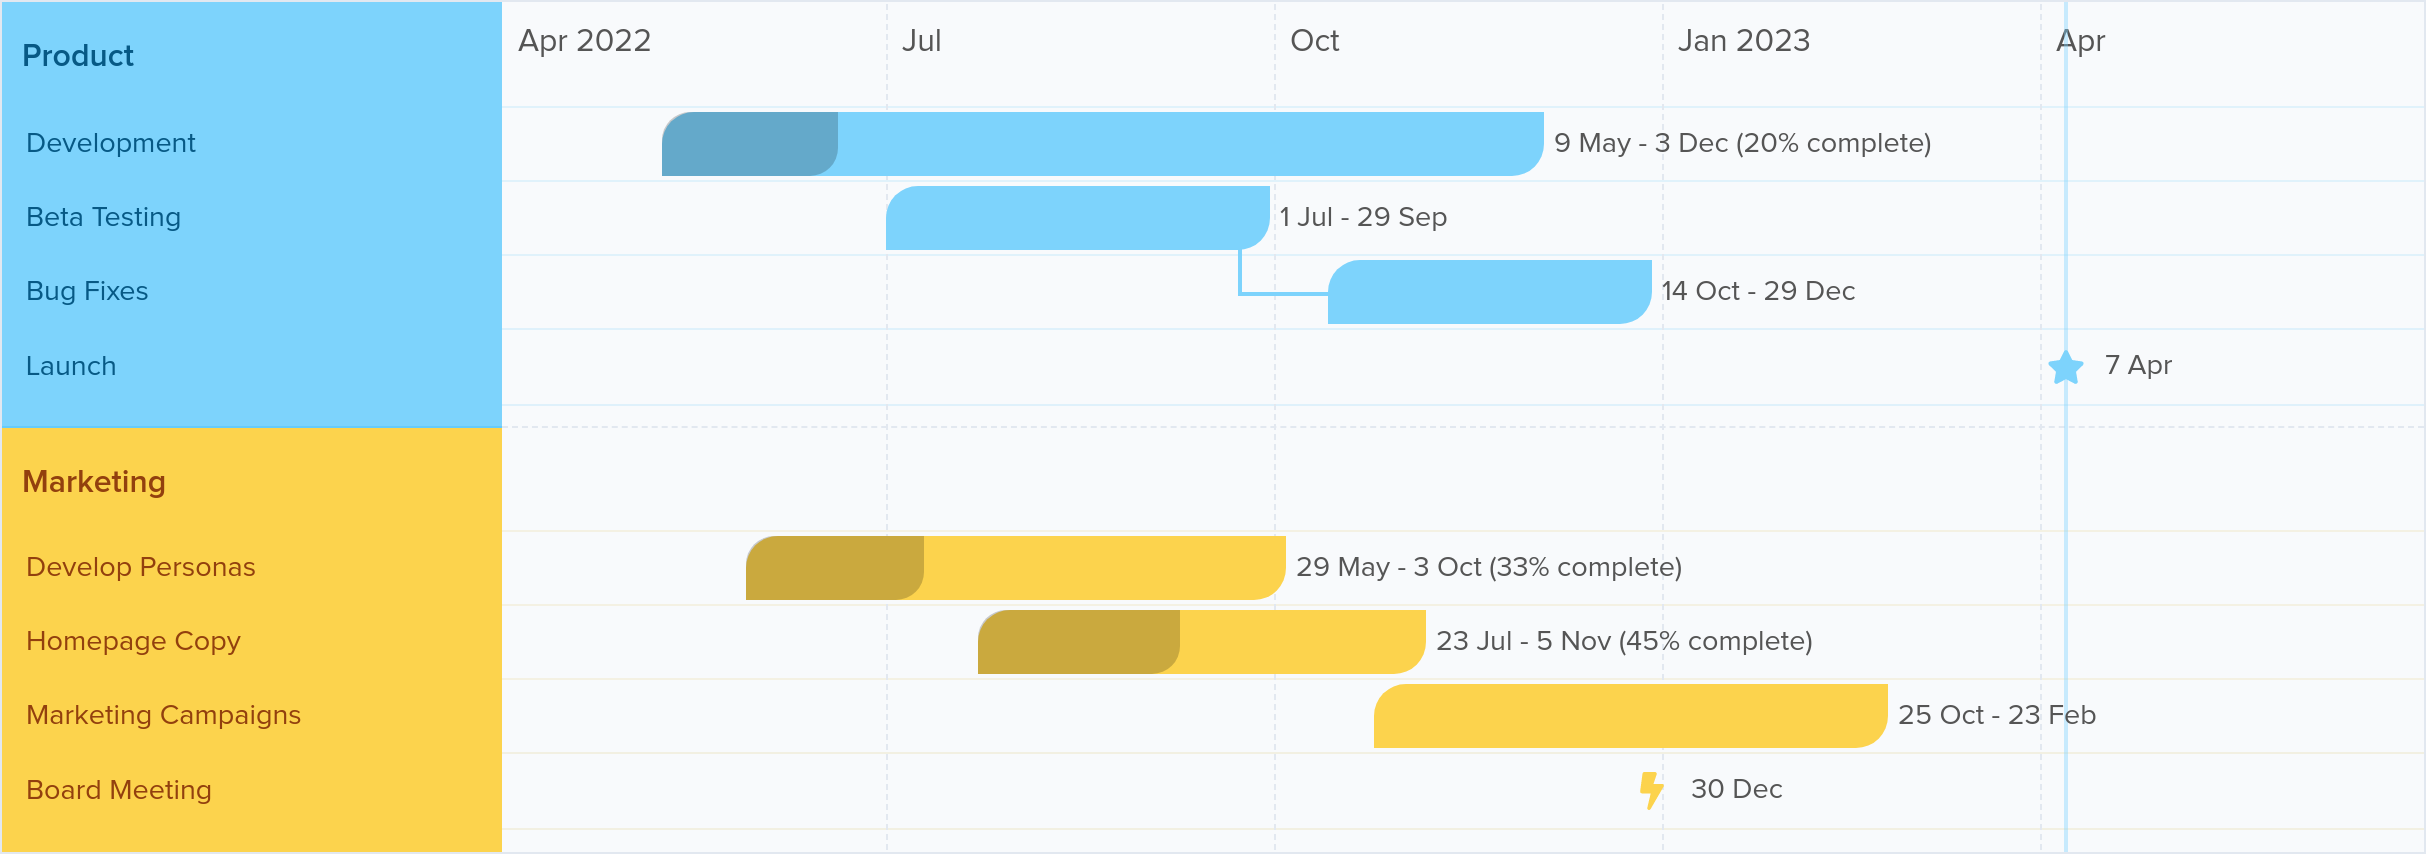This screenshot has height=854, width=2426.
Task: Select the Beta Testing row label
Action: pos(104,217)
